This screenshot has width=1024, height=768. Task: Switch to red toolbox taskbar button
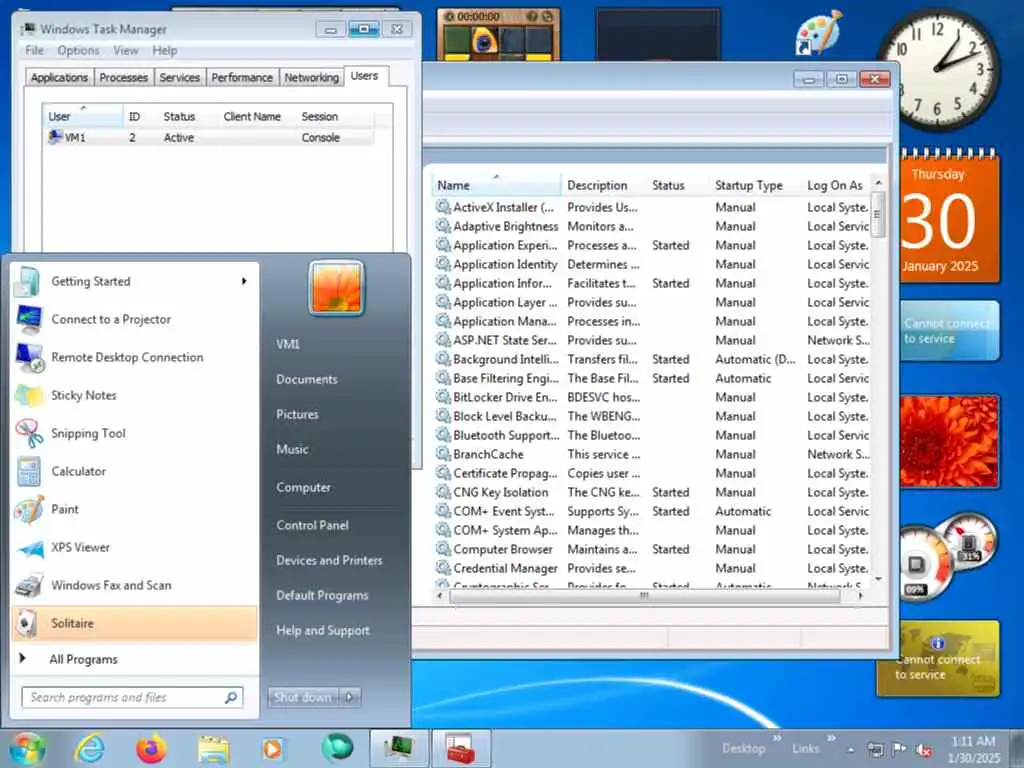click(x=461, y=748)
